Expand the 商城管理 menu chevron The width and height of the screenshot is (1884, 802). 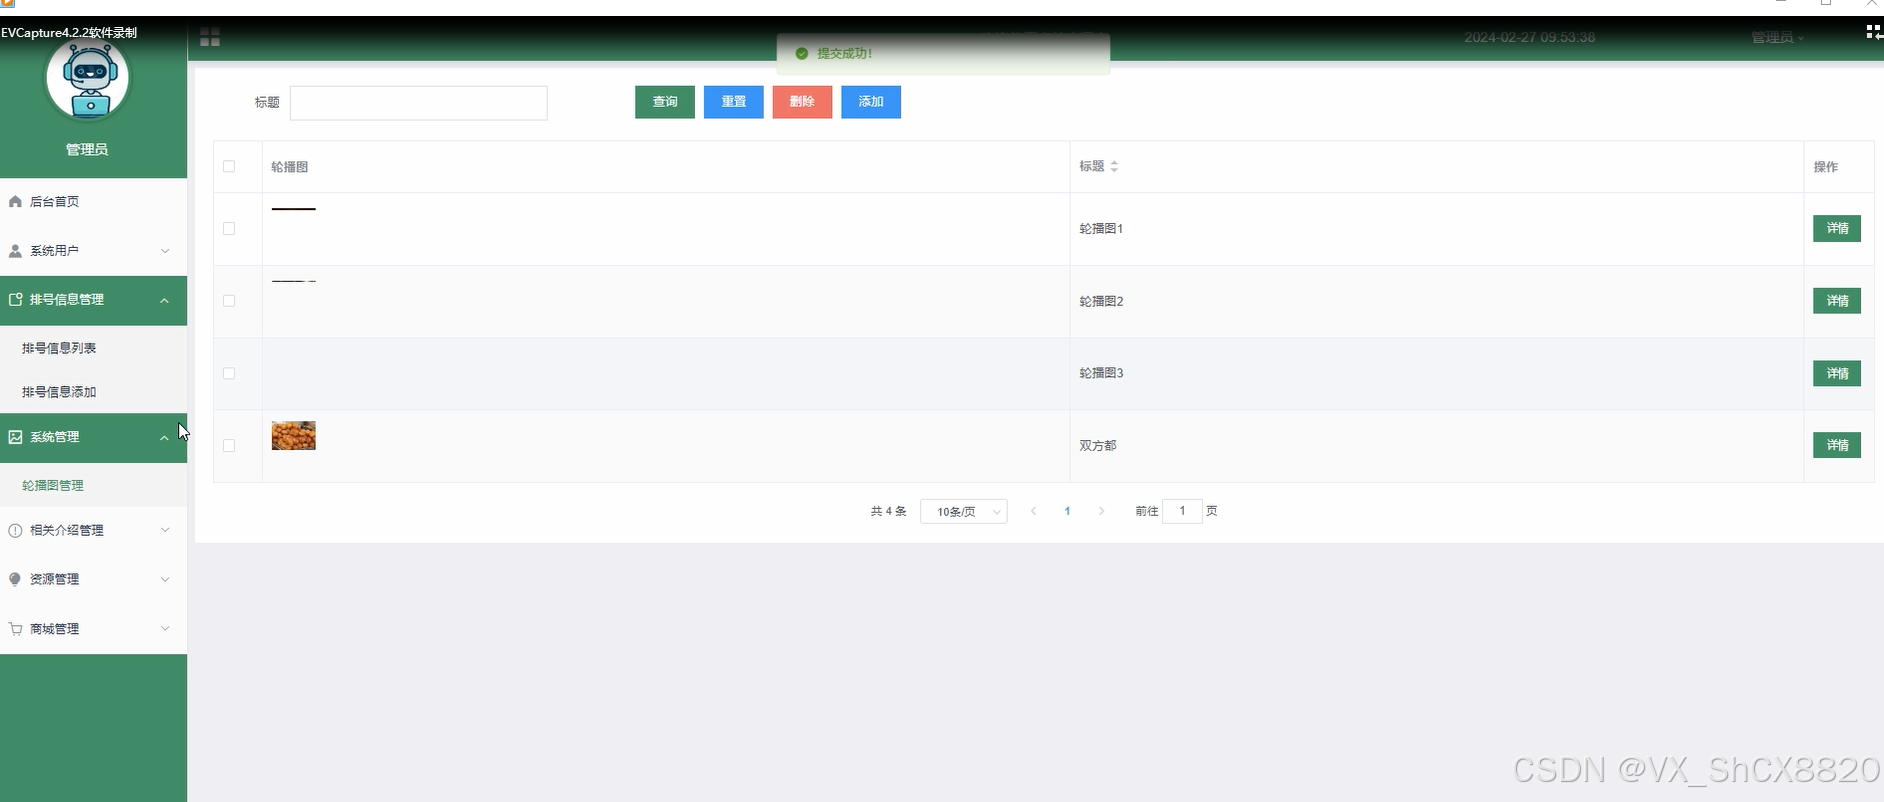tap(165, 628)
